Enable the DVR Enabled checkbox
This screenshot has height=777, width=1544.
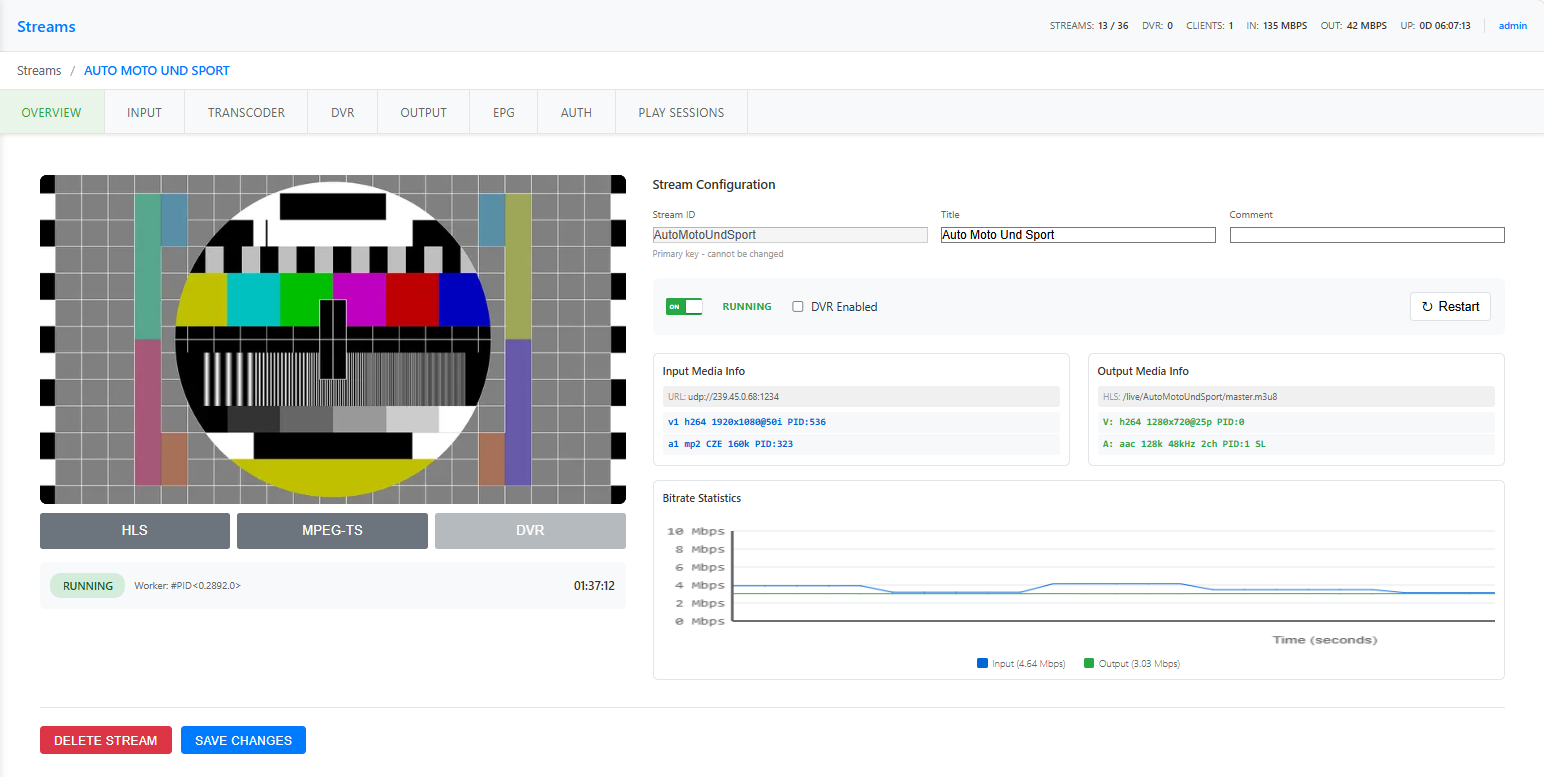click(x=798, y=307)
